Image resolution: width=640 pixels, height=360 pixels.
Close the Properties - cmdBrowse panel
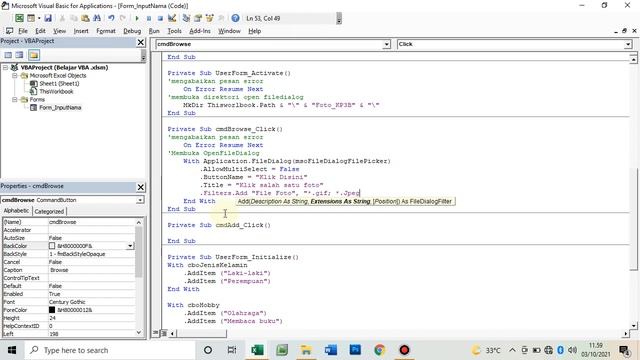coord(140,187)
